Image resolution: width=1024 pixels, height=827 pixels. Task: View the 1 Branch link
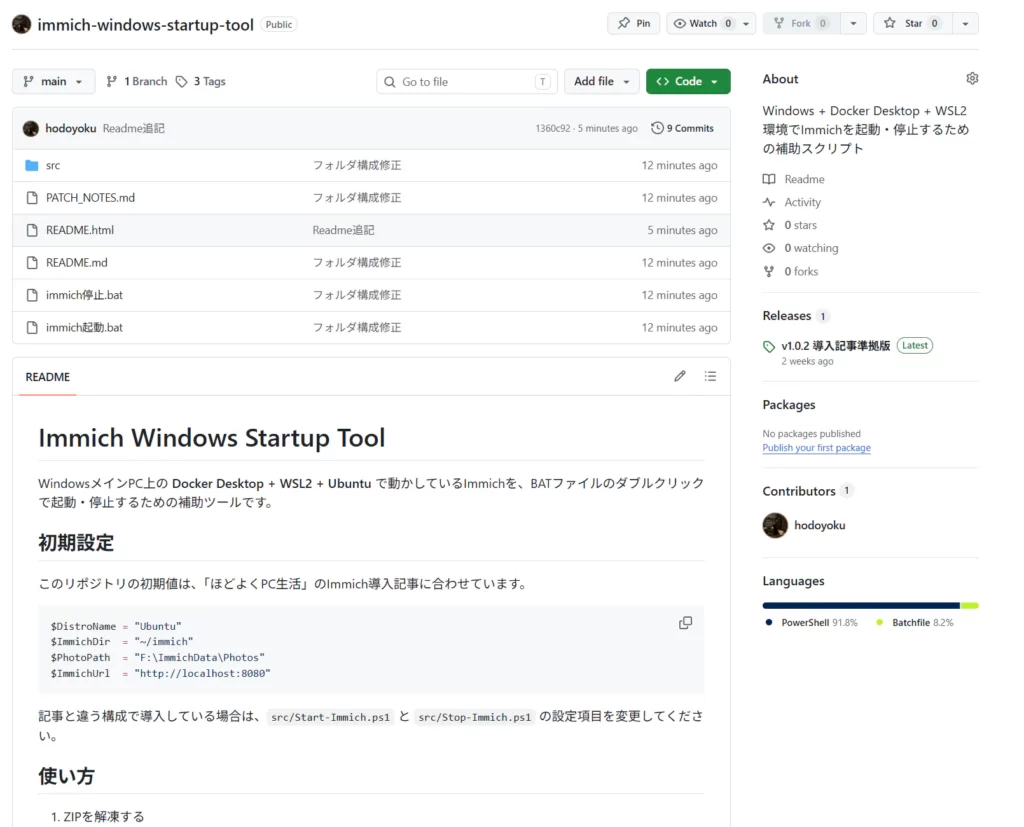click(137, 82)
